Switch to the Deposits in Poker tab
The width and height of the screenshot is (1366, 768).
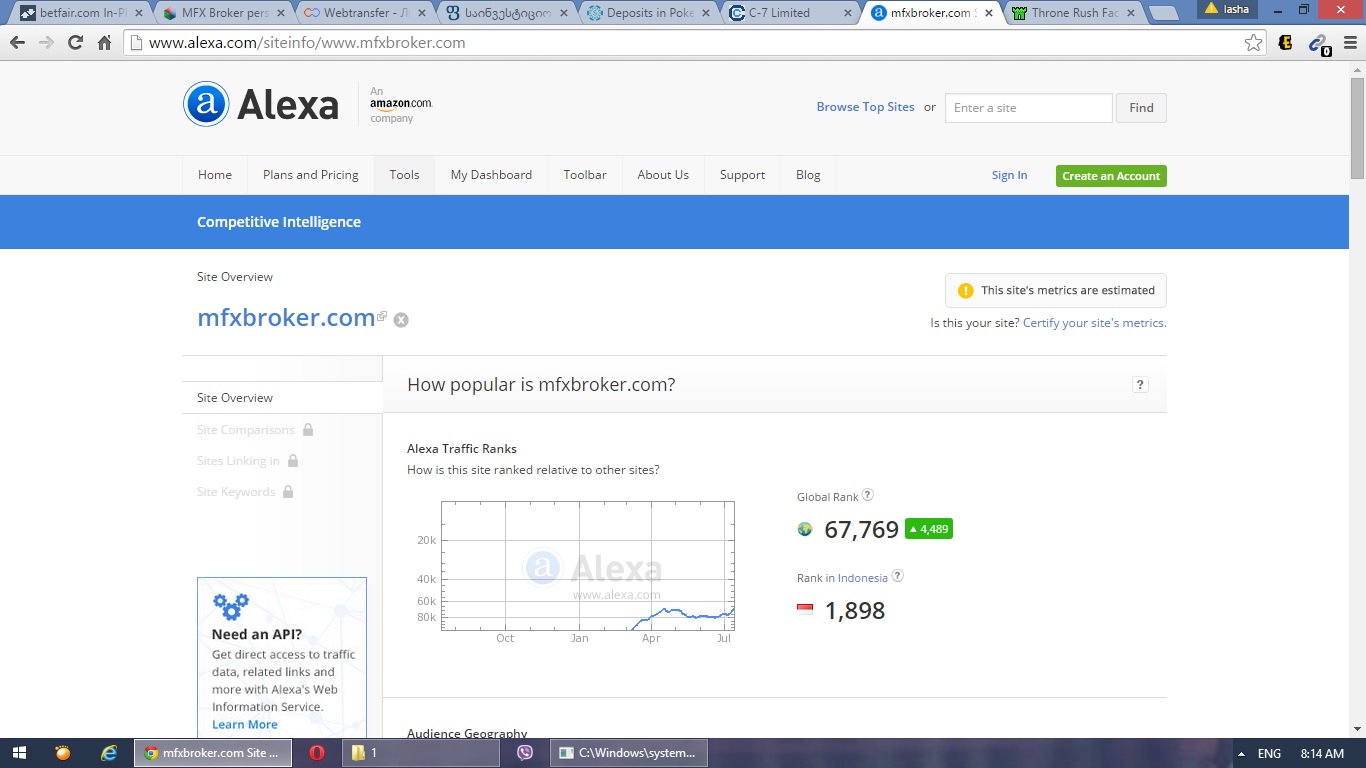(650, 13)
